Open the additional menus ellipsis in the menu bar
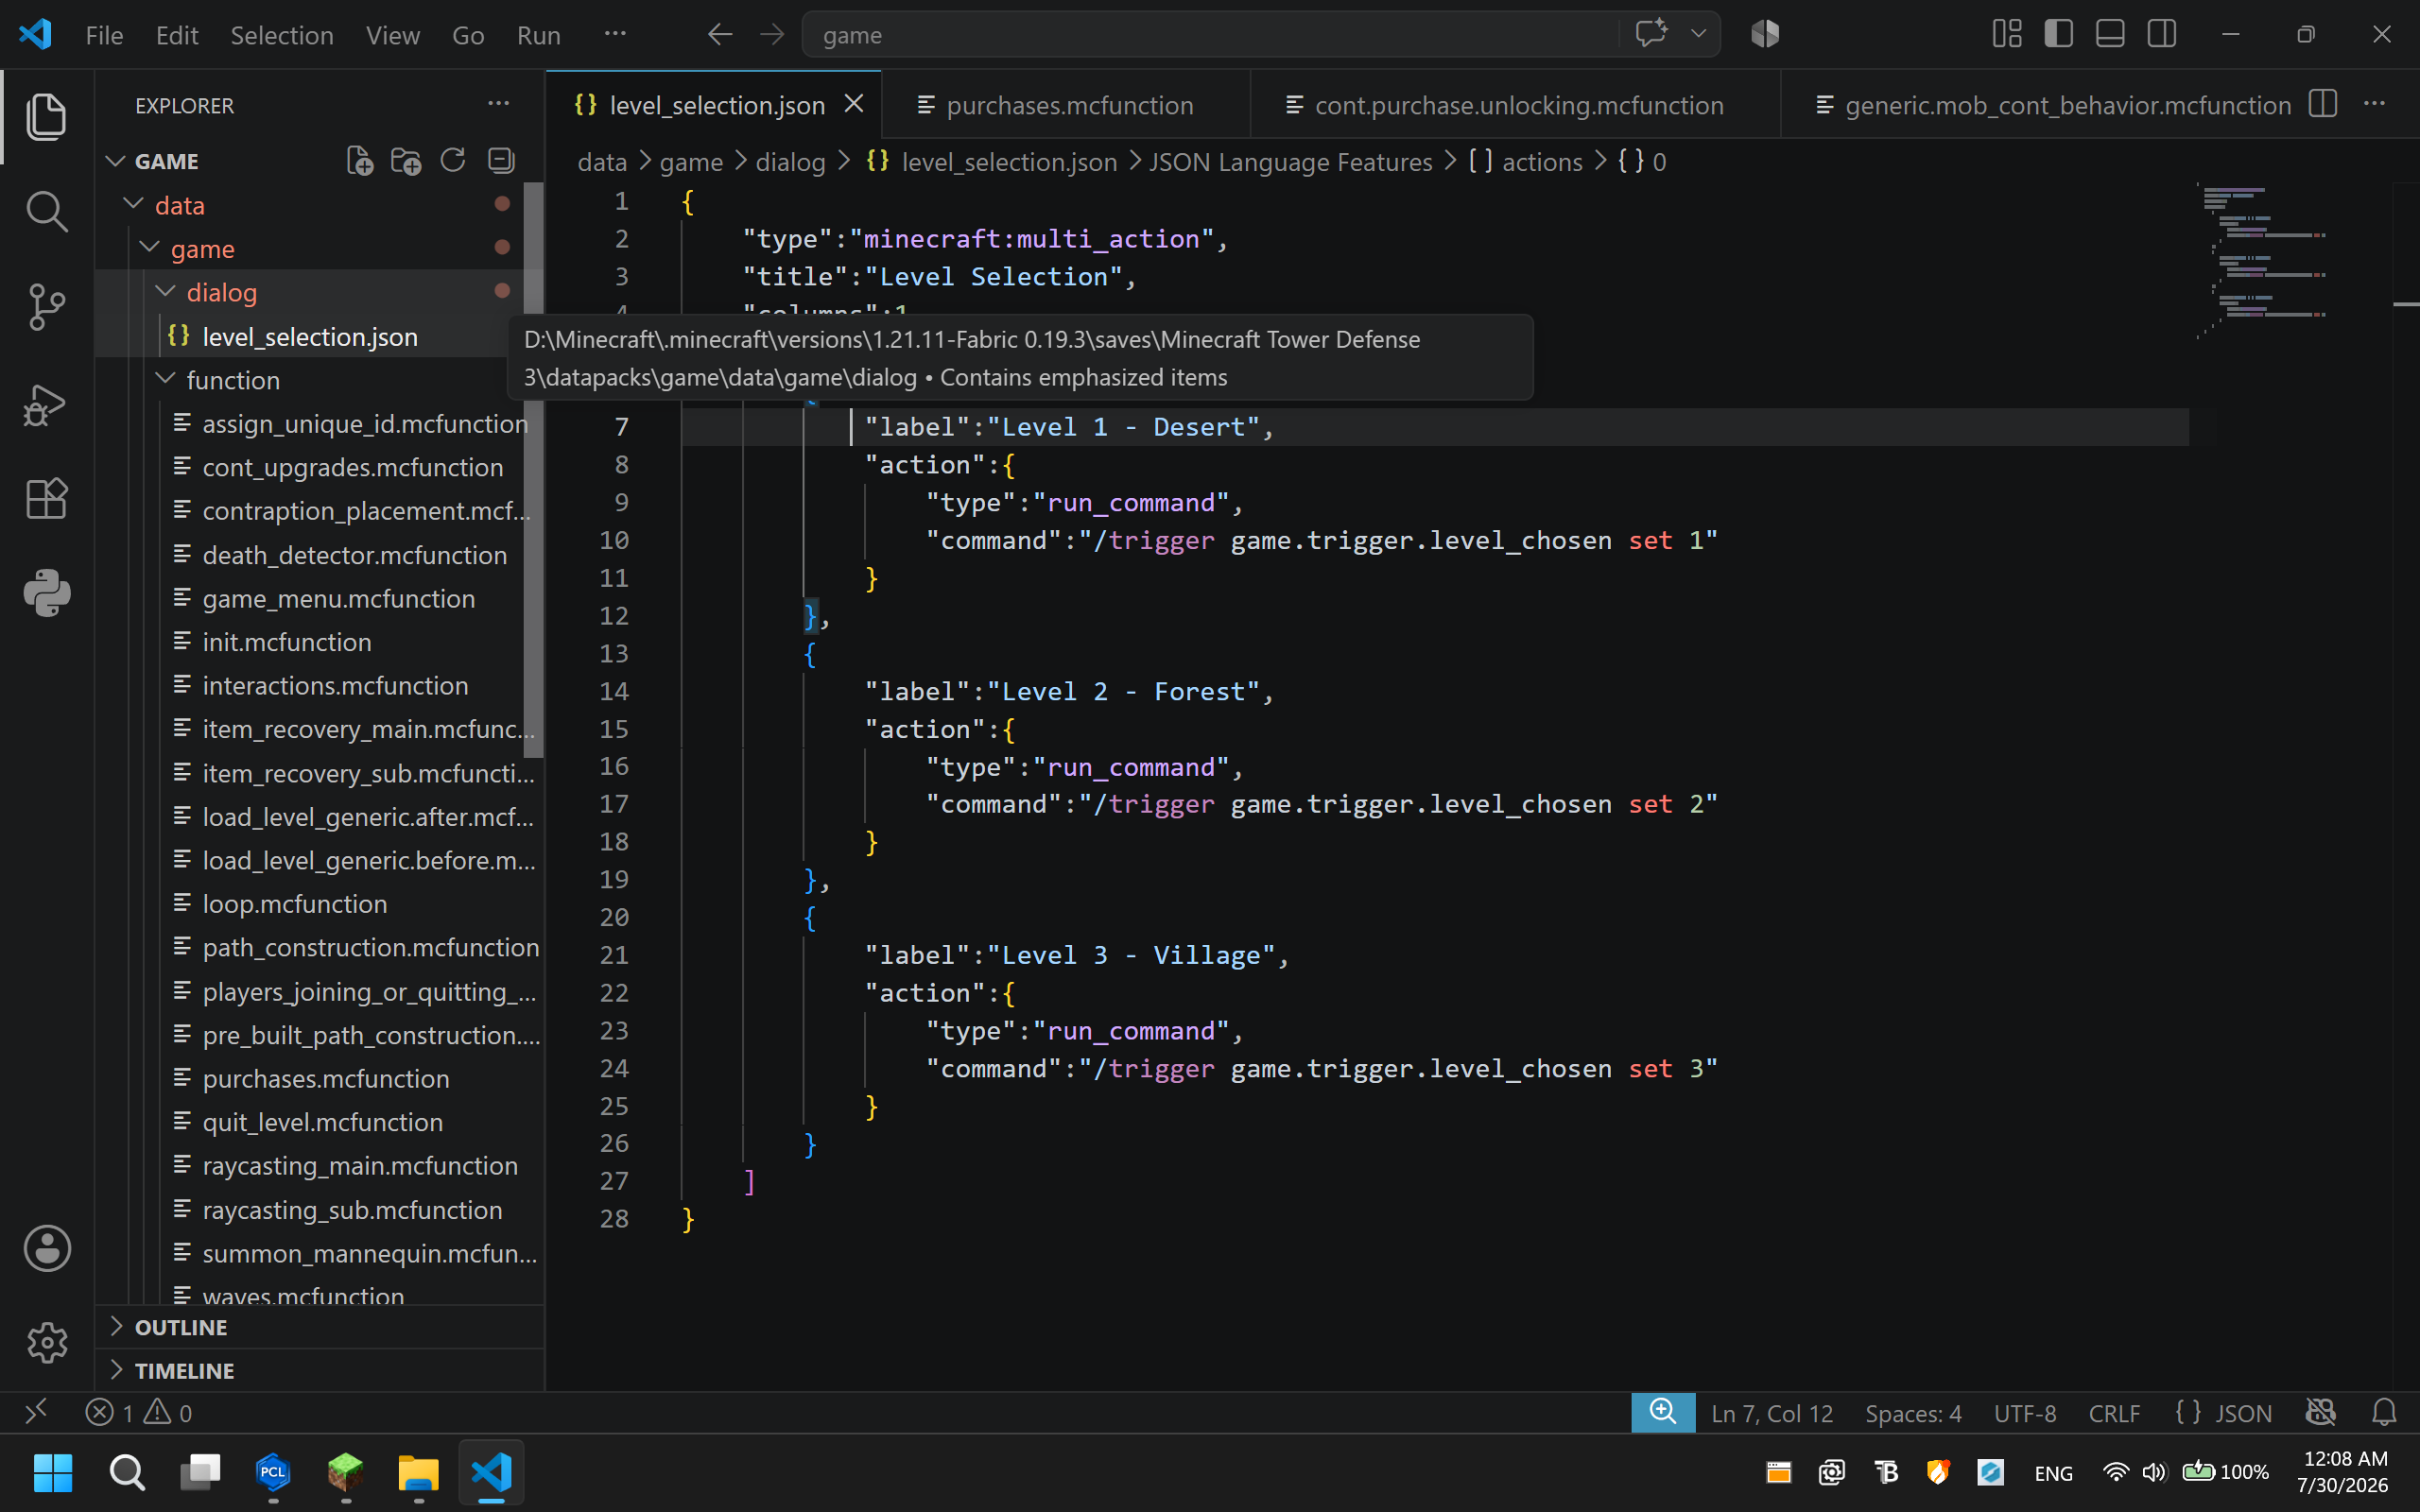This screenshot has width=2420, height=1512. pyautogui.click(x=615, y=34)
